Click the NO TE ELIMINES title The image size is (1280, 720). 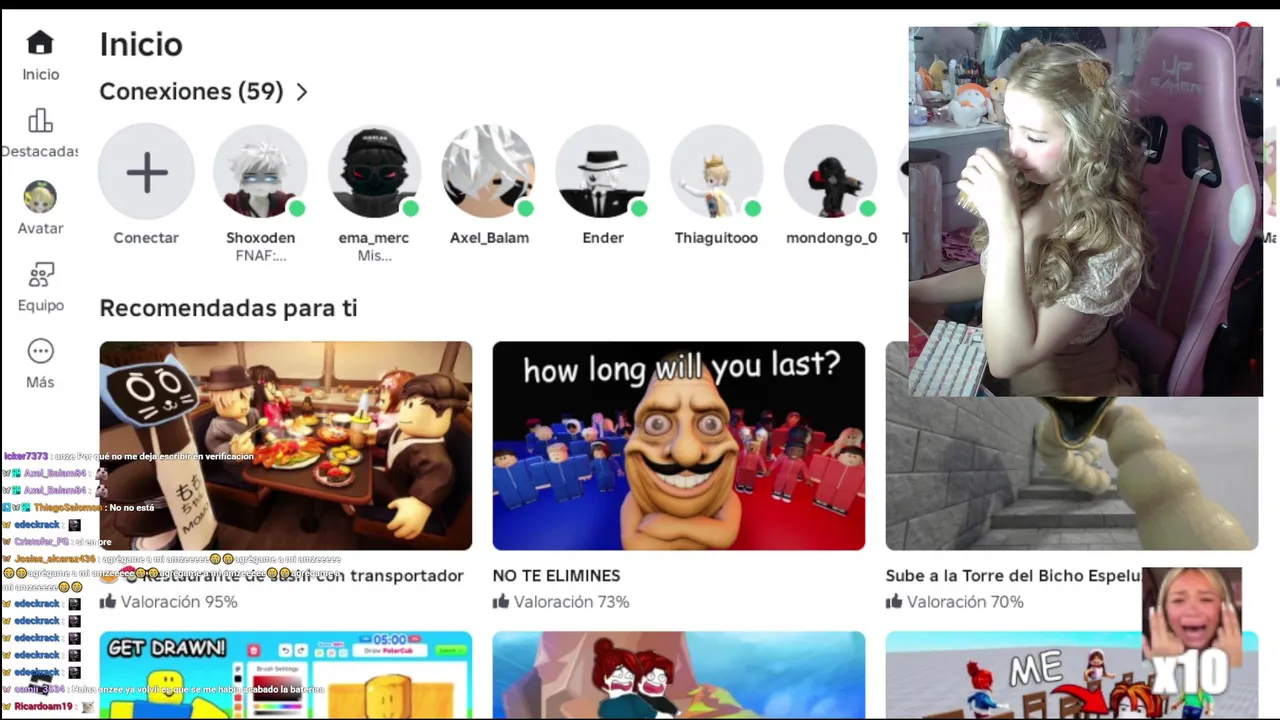point(556,576)
